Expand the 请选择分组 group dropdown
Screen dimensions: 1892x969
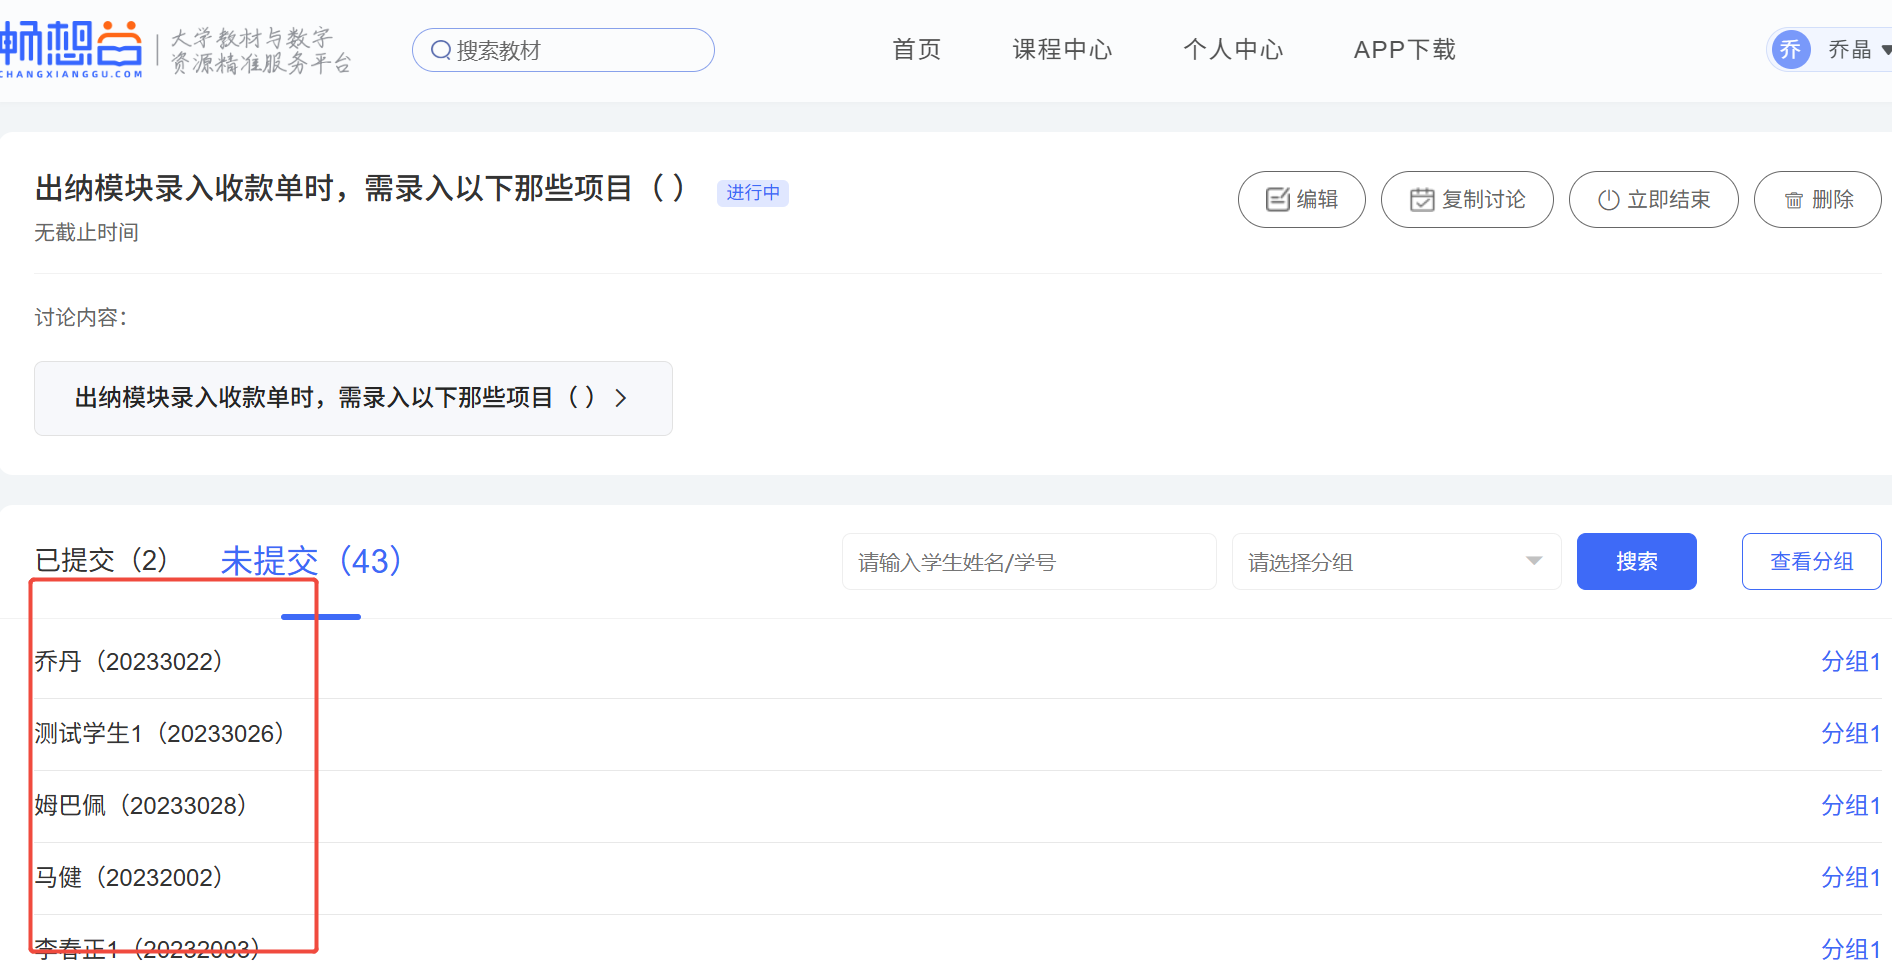click(x=1396, y=562)
